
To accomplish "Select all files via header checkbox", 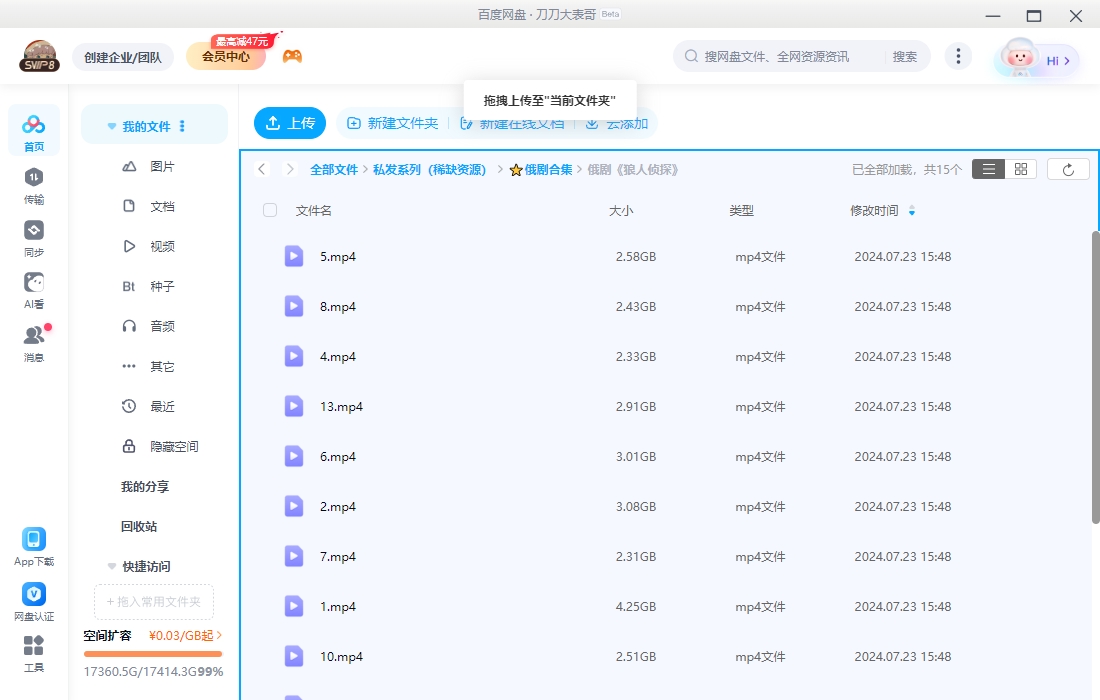I will click(268, 210).
